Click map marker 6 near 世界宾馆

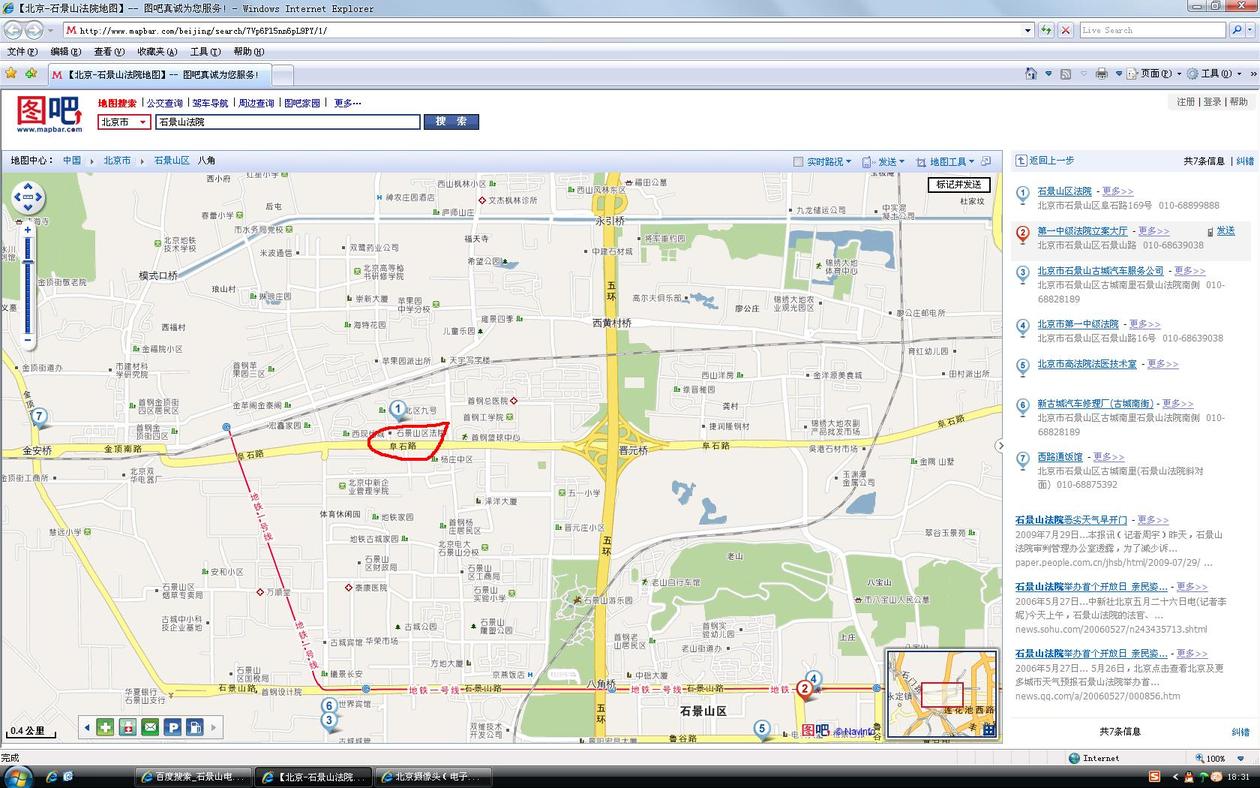tap(328, 706)
